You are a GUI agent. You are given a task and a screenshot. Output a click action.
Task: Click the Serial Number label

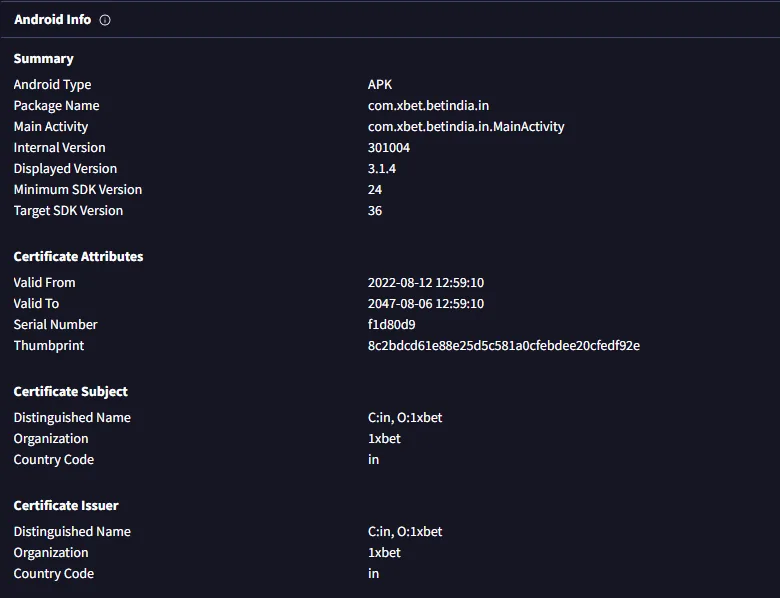pos(56,324)
